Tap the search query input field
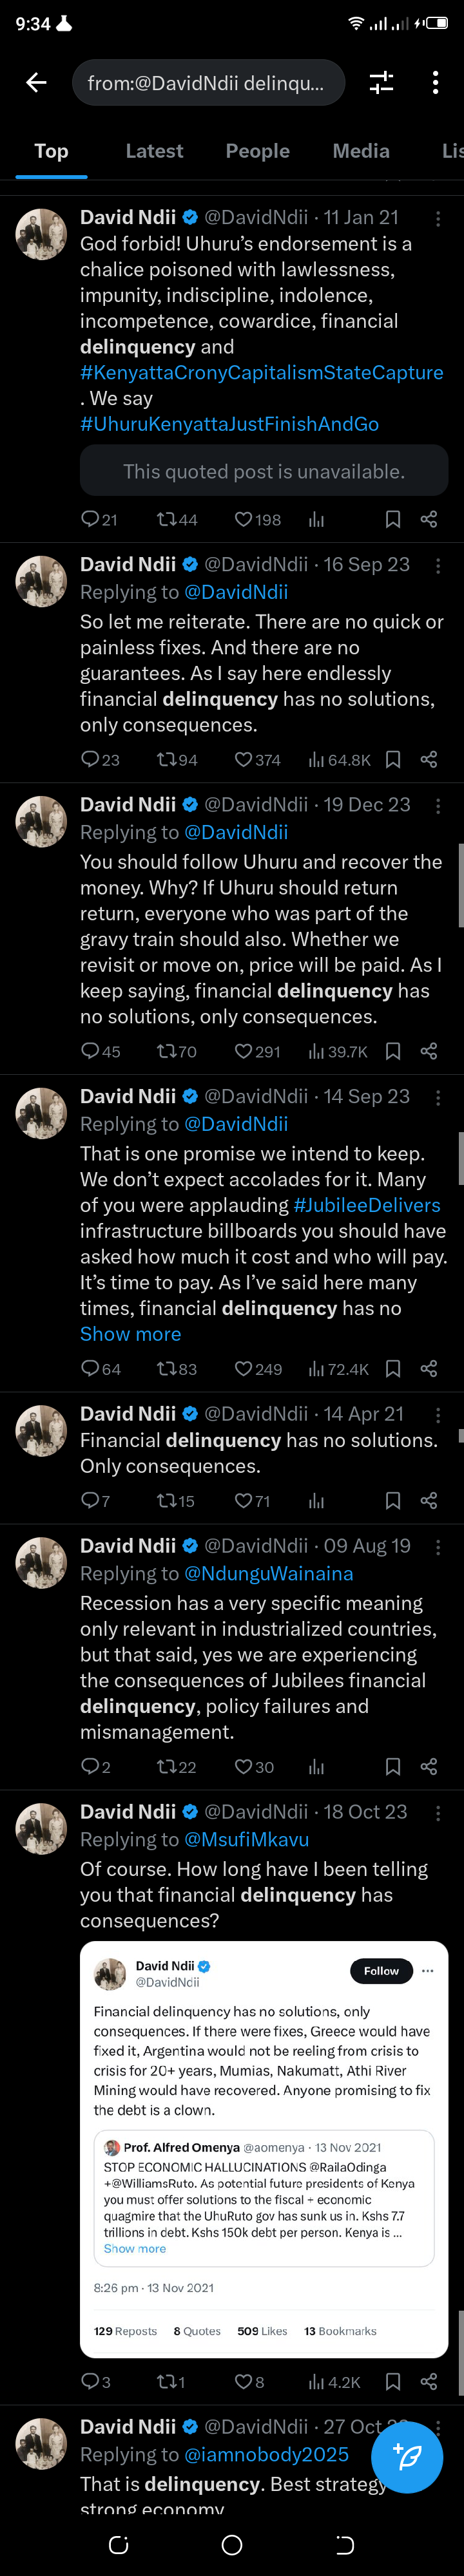 coord(208,83)
